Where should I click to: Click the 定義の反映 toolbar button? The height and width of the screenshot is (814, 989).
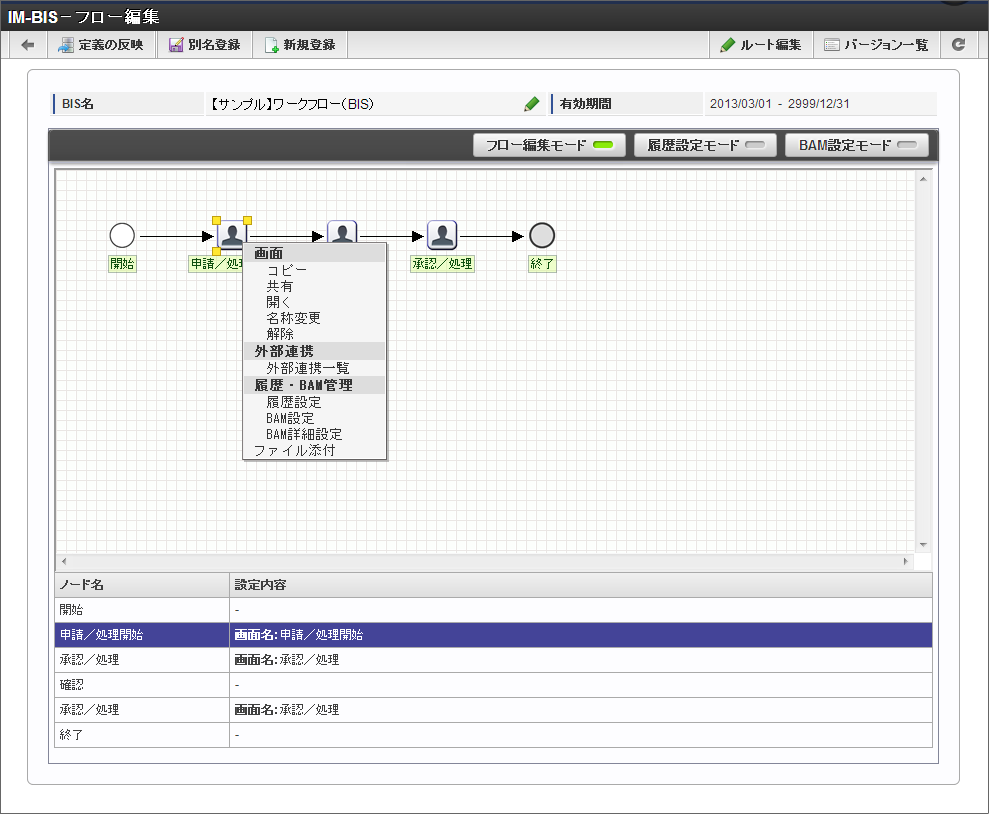tap(102, 45)
